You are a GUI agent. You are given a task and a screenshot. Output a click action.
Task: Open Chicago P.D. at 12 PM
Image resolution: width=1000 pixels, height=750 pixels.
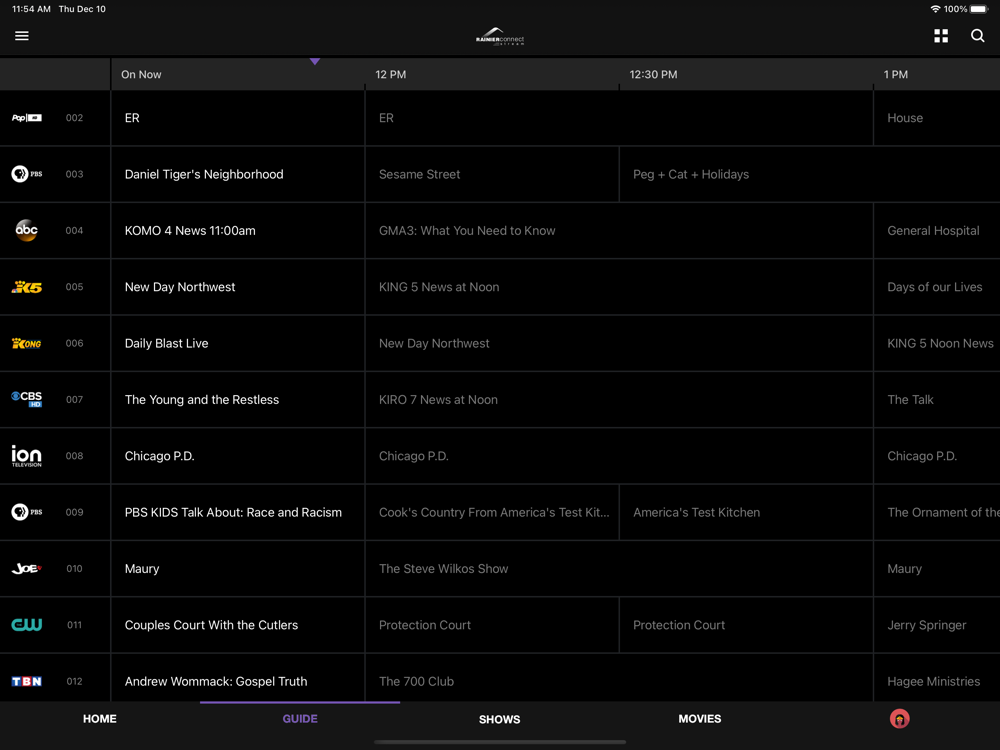click(619, 456)
